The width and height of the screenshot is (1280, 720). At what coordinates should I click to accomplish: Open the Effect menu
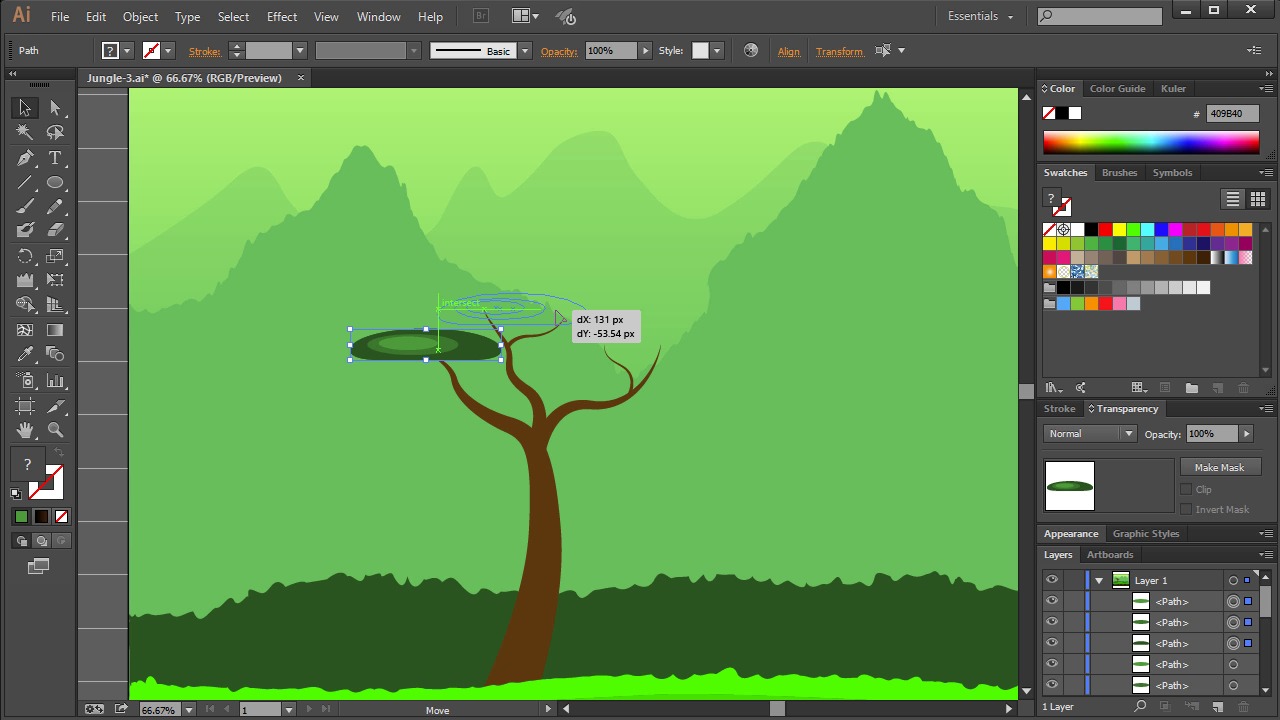coord(282,16)
